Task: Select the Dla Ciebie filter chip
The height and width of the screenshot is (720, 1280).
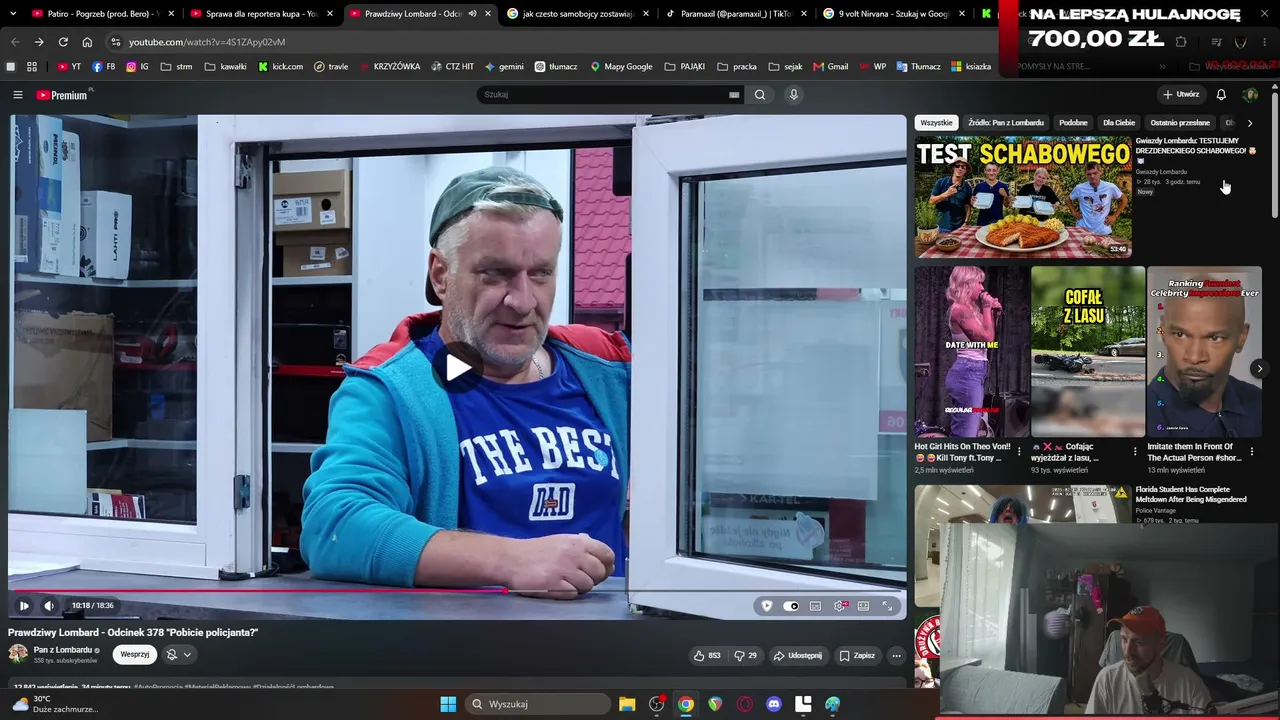Action: click(x=1119, y=123)
